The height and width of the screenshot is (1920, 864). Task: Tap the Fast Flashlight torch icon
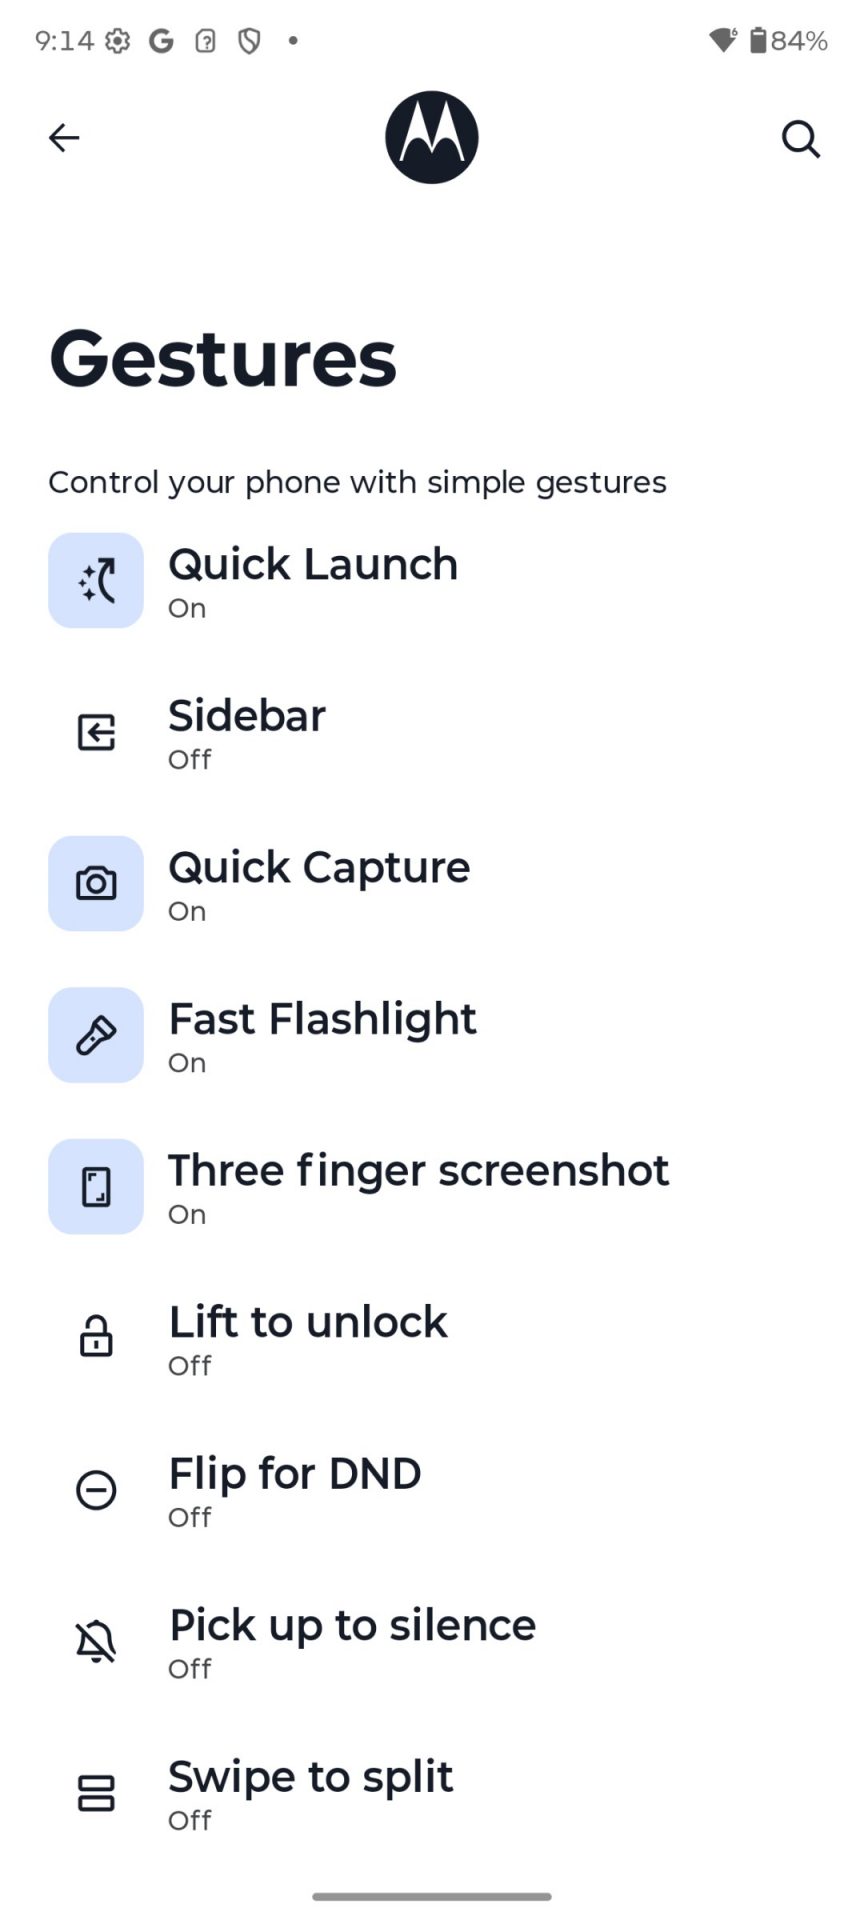96,1035
